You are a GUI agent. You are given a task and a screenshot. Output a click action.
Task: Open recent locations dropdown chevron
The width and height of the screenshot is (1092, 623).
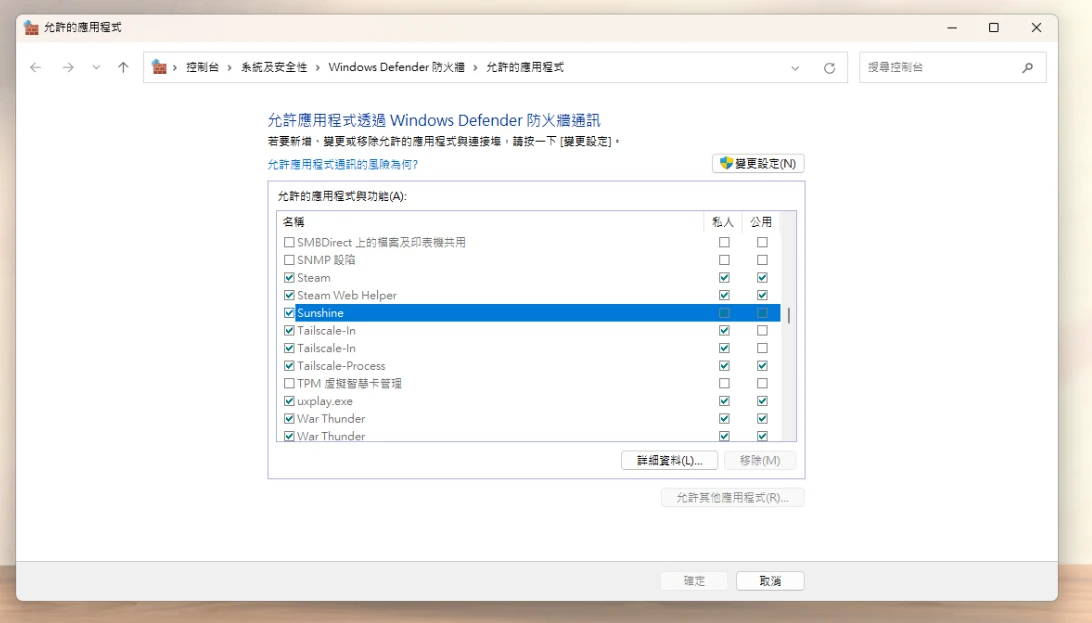tap(96, 68)
